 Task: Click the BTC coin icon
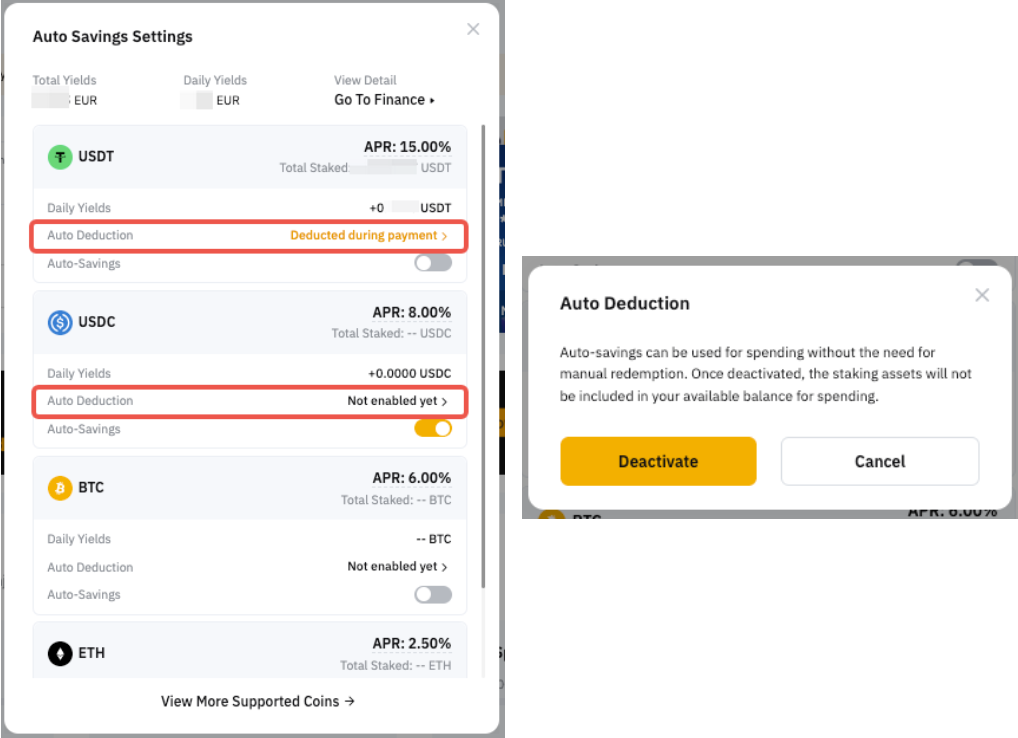[60, 488]
